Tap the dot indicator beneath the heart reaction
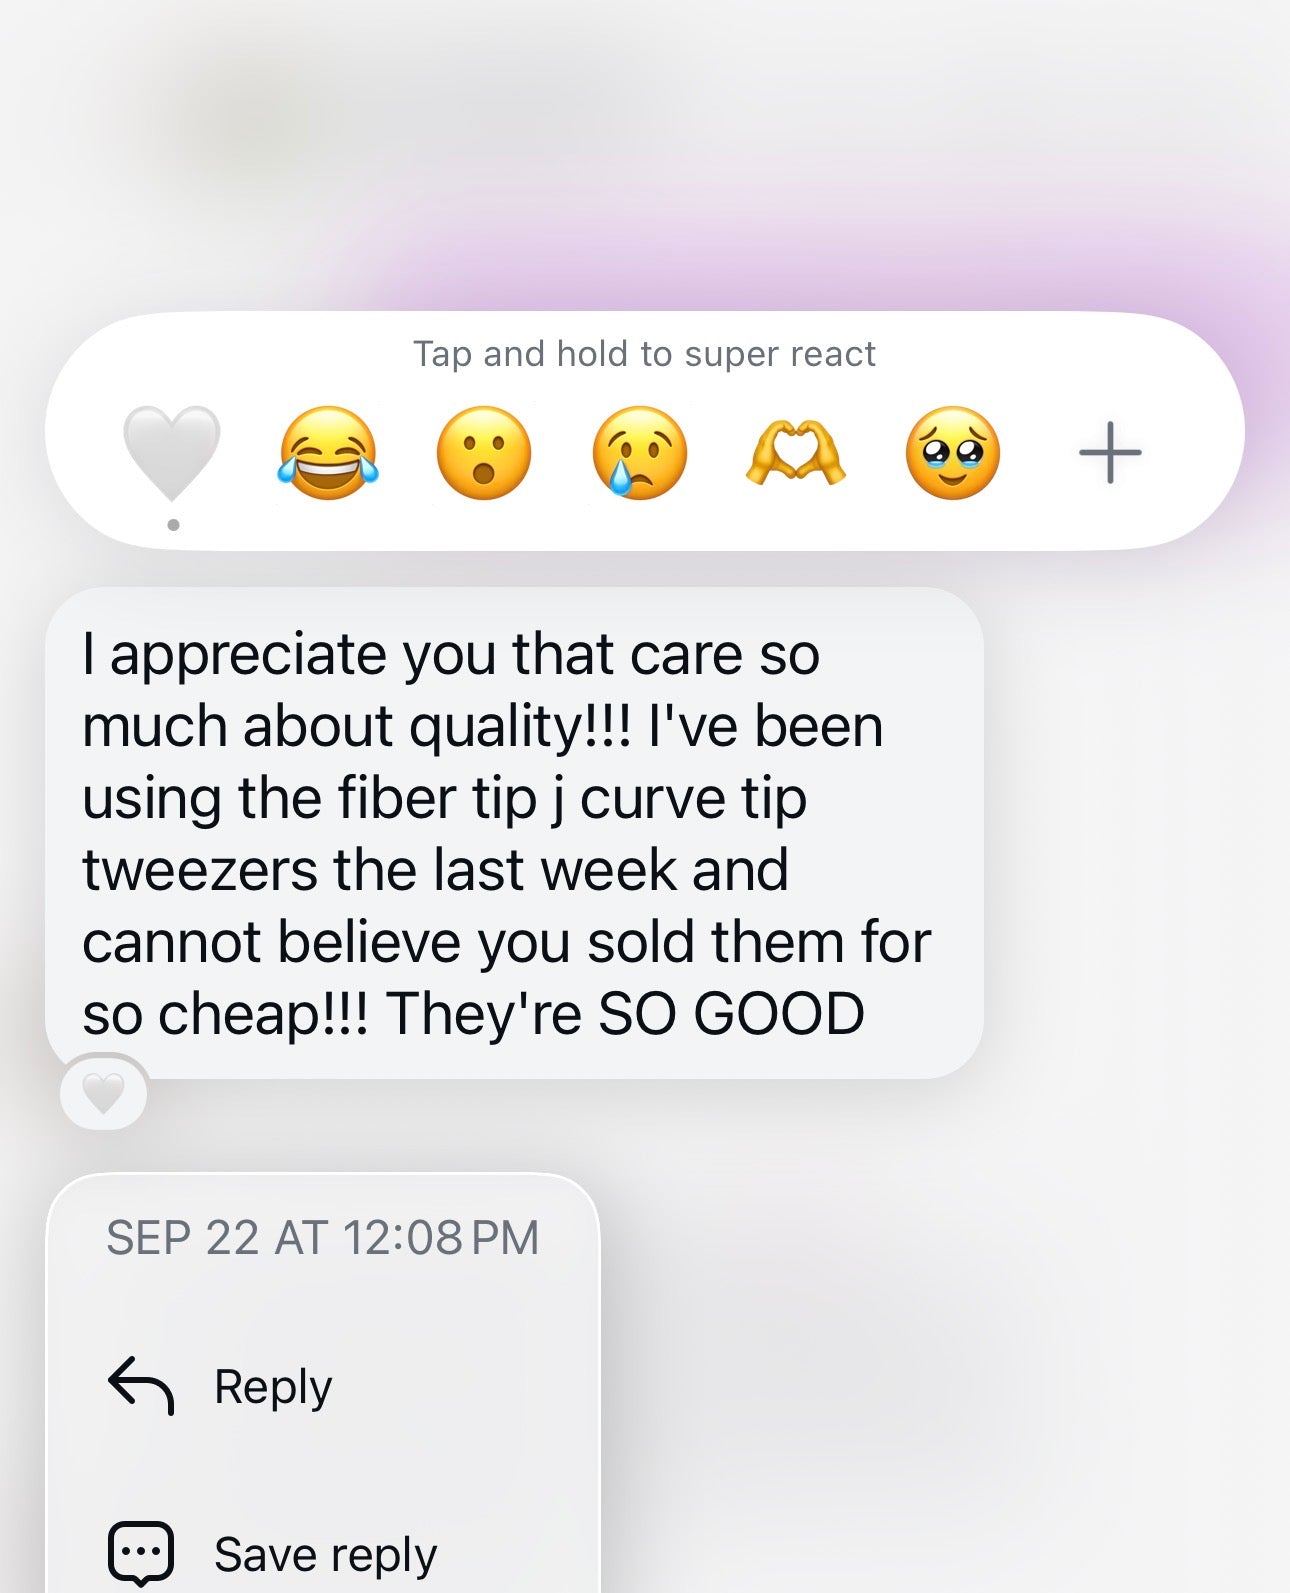The image size is (1290, 1593). pos(173,525)
